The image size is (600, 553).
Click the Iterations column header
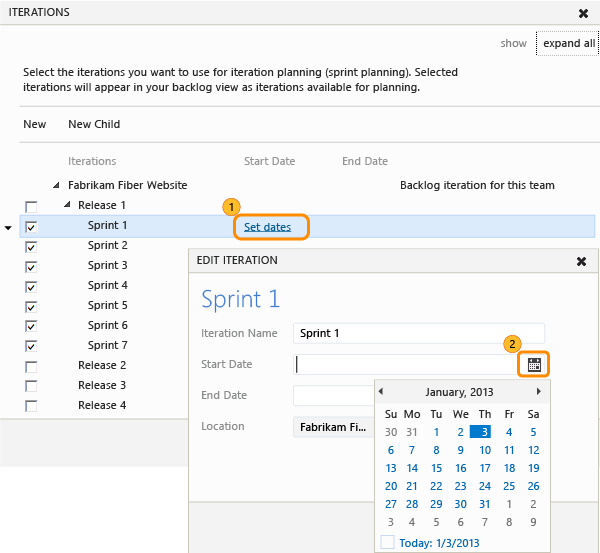(x=92, y=161)
